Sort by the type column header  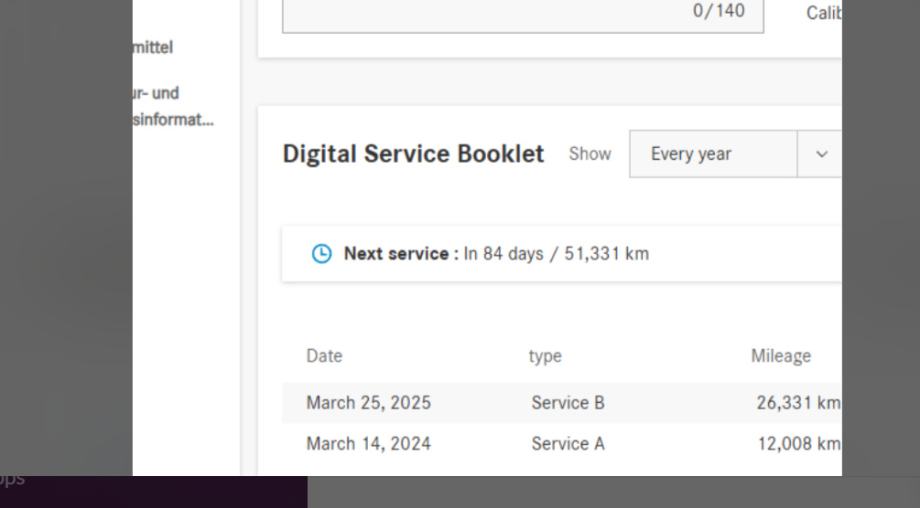click(545, 356)
